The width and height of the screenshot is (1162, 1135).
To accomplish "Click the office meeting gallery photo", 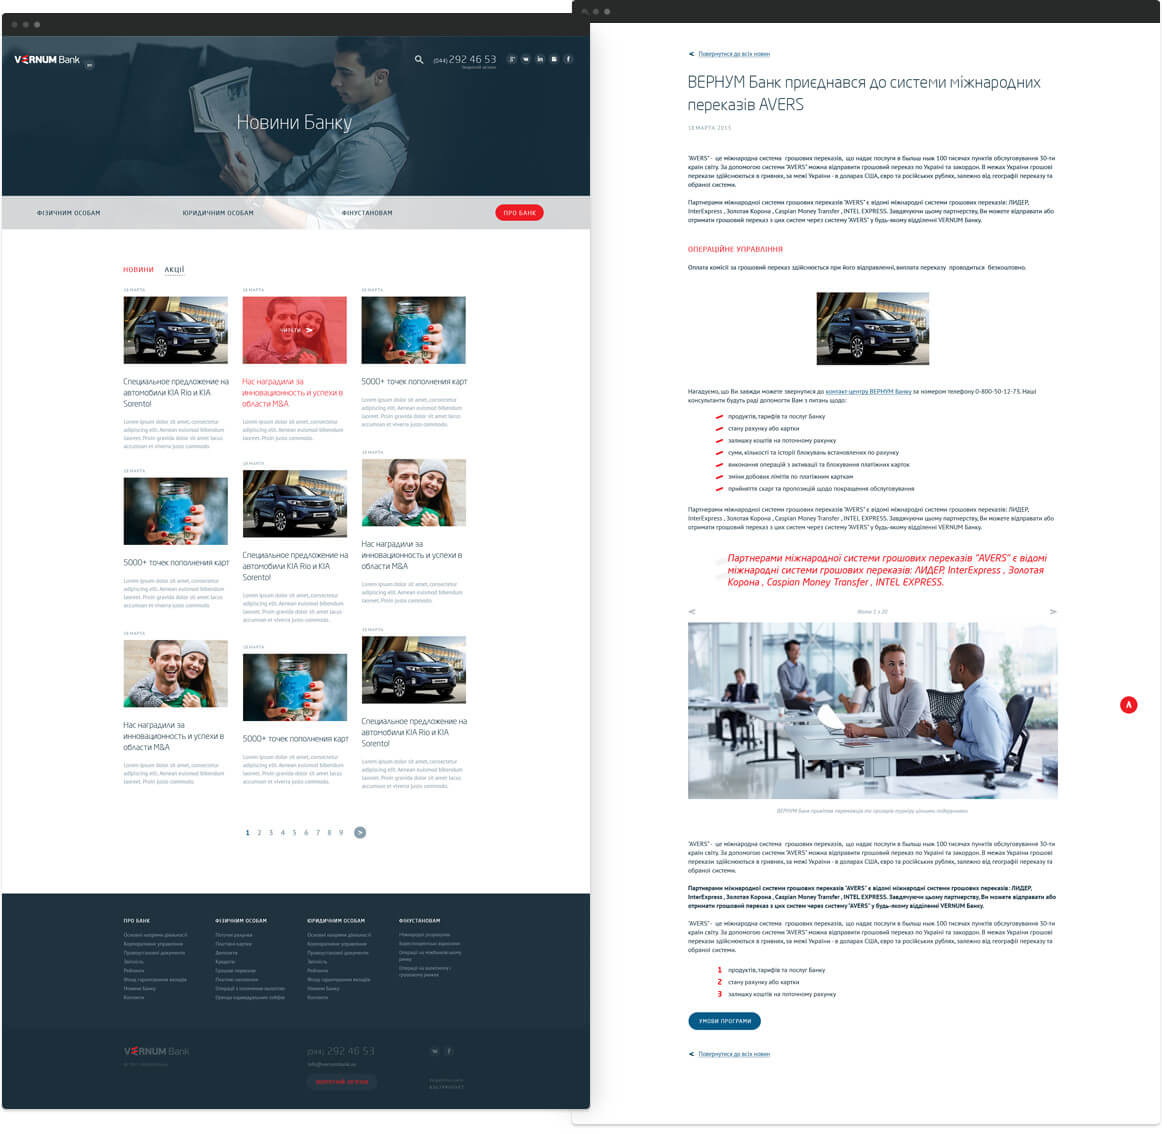I will [872, 710].
